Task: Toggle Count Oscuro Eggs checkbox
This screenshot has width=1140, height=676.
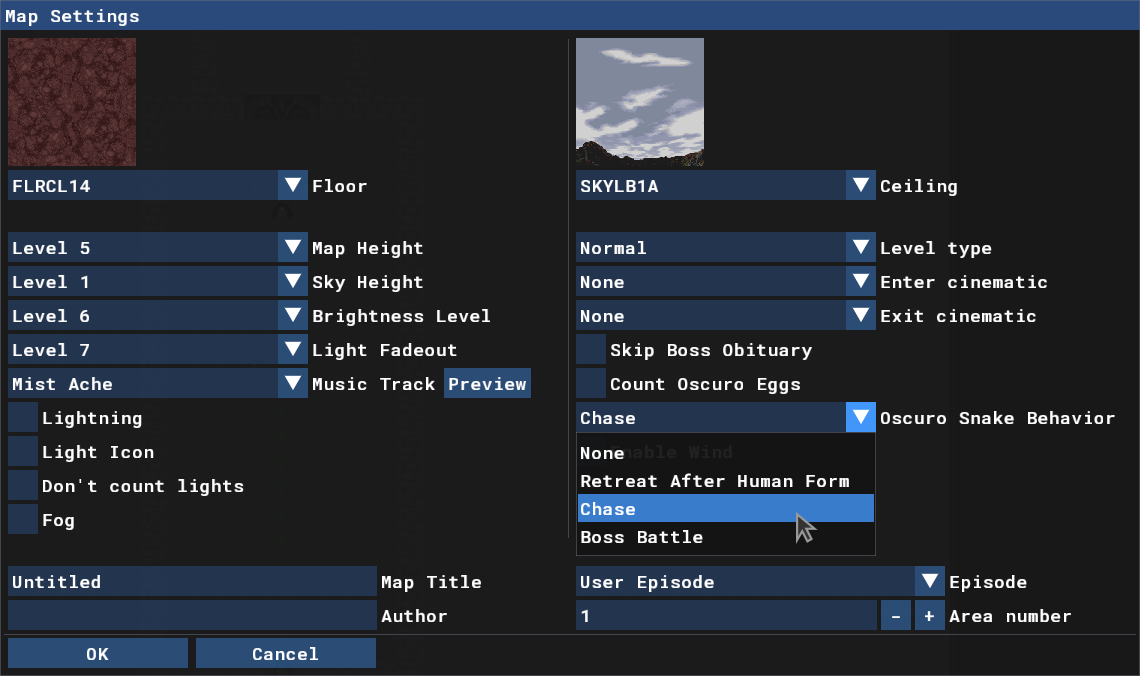Action: 591,383
